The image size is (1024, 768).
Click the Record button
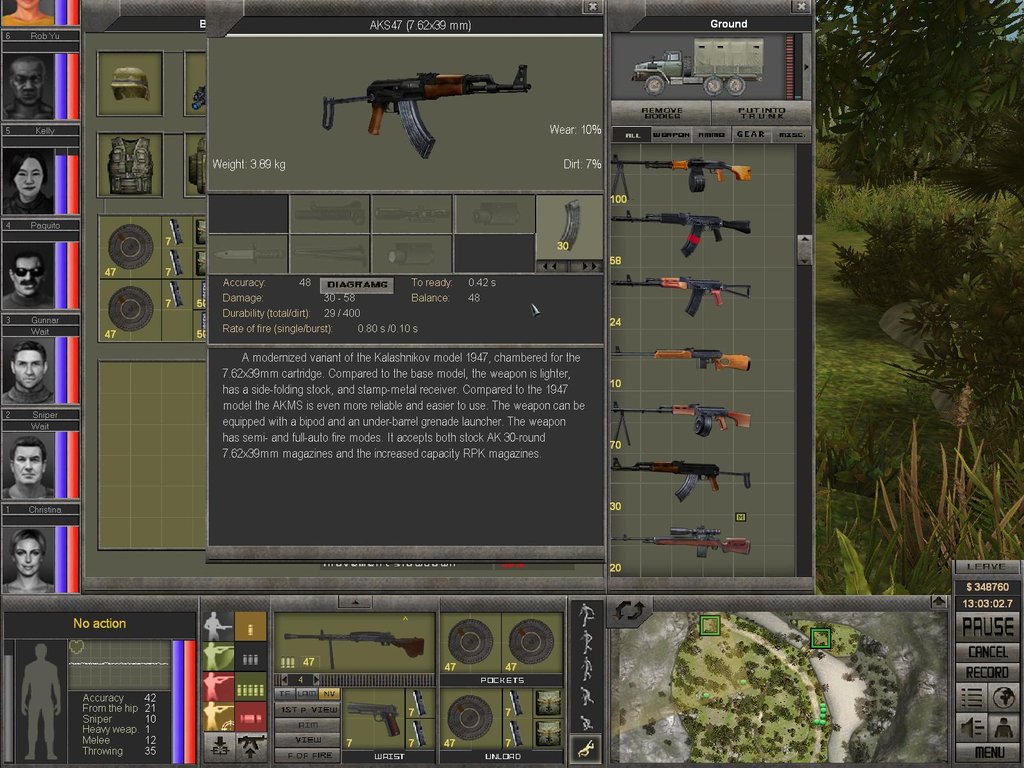click(987, 672)
